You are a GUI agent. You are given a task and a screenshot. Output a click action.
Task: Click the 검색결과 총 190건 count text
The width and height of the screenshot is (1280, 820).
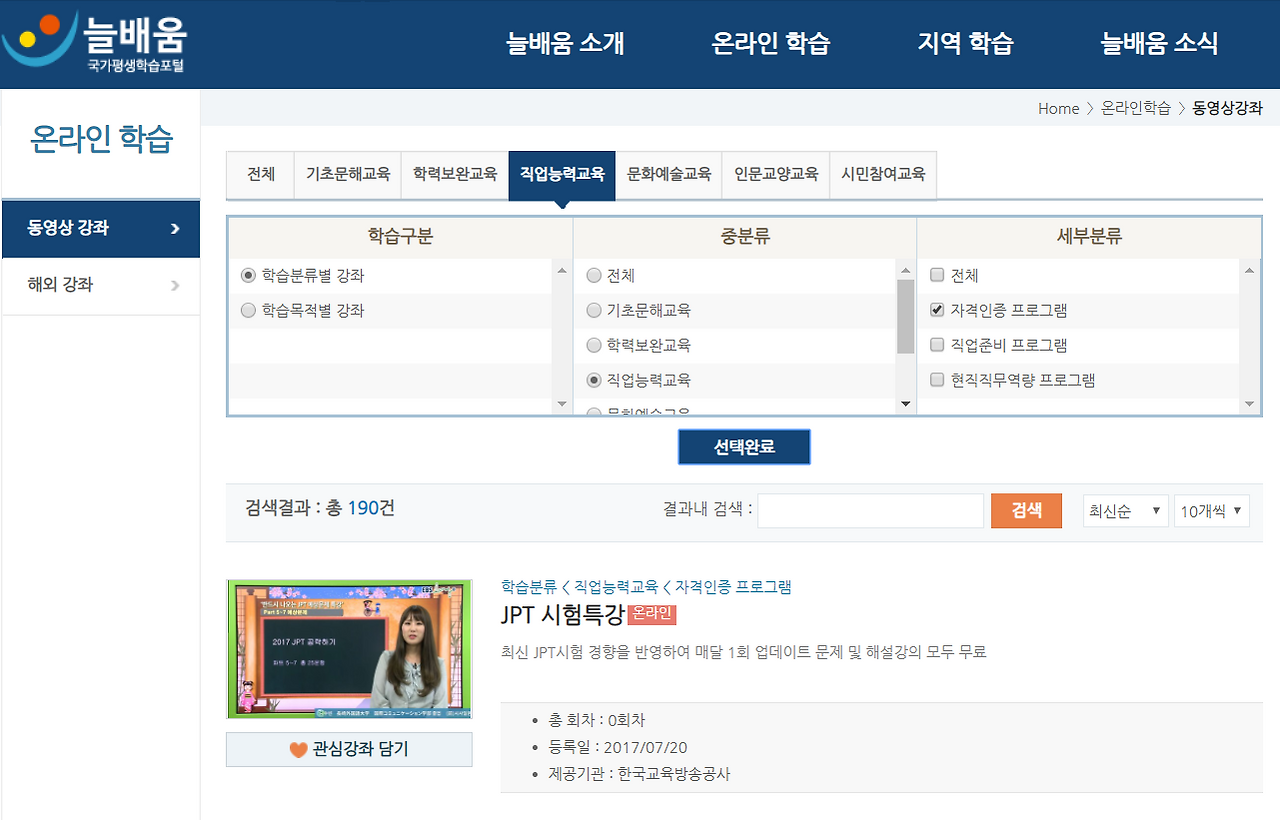tap(320, 508)
